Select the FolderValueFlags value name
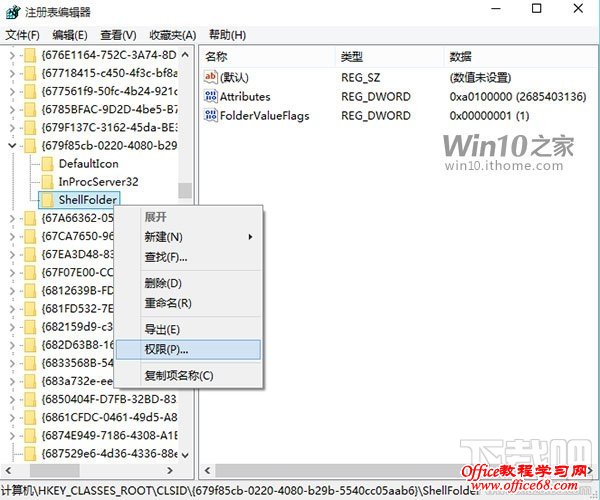 coord(264,116)
